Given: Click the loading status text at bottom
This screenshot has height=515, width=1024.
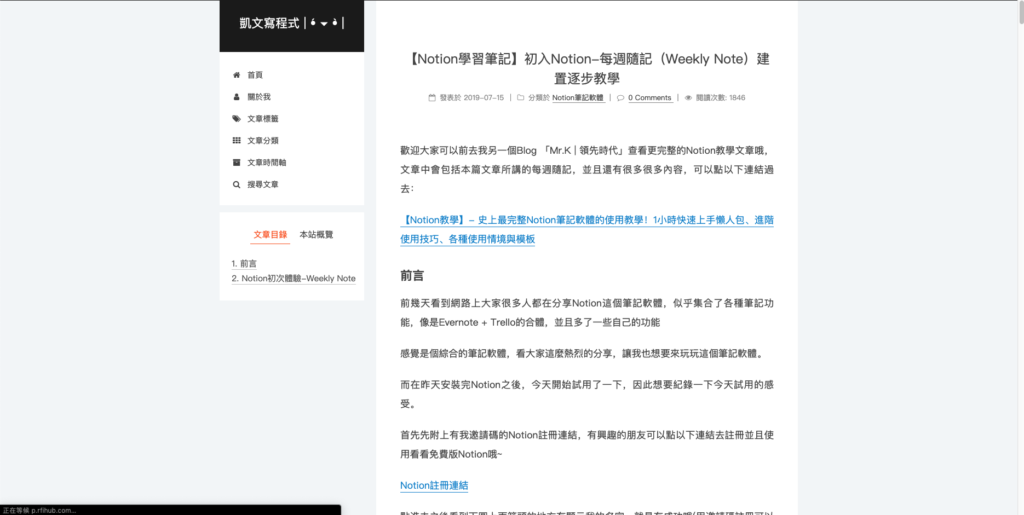Looking at the screenshot, I should click(x=39, y=510).
